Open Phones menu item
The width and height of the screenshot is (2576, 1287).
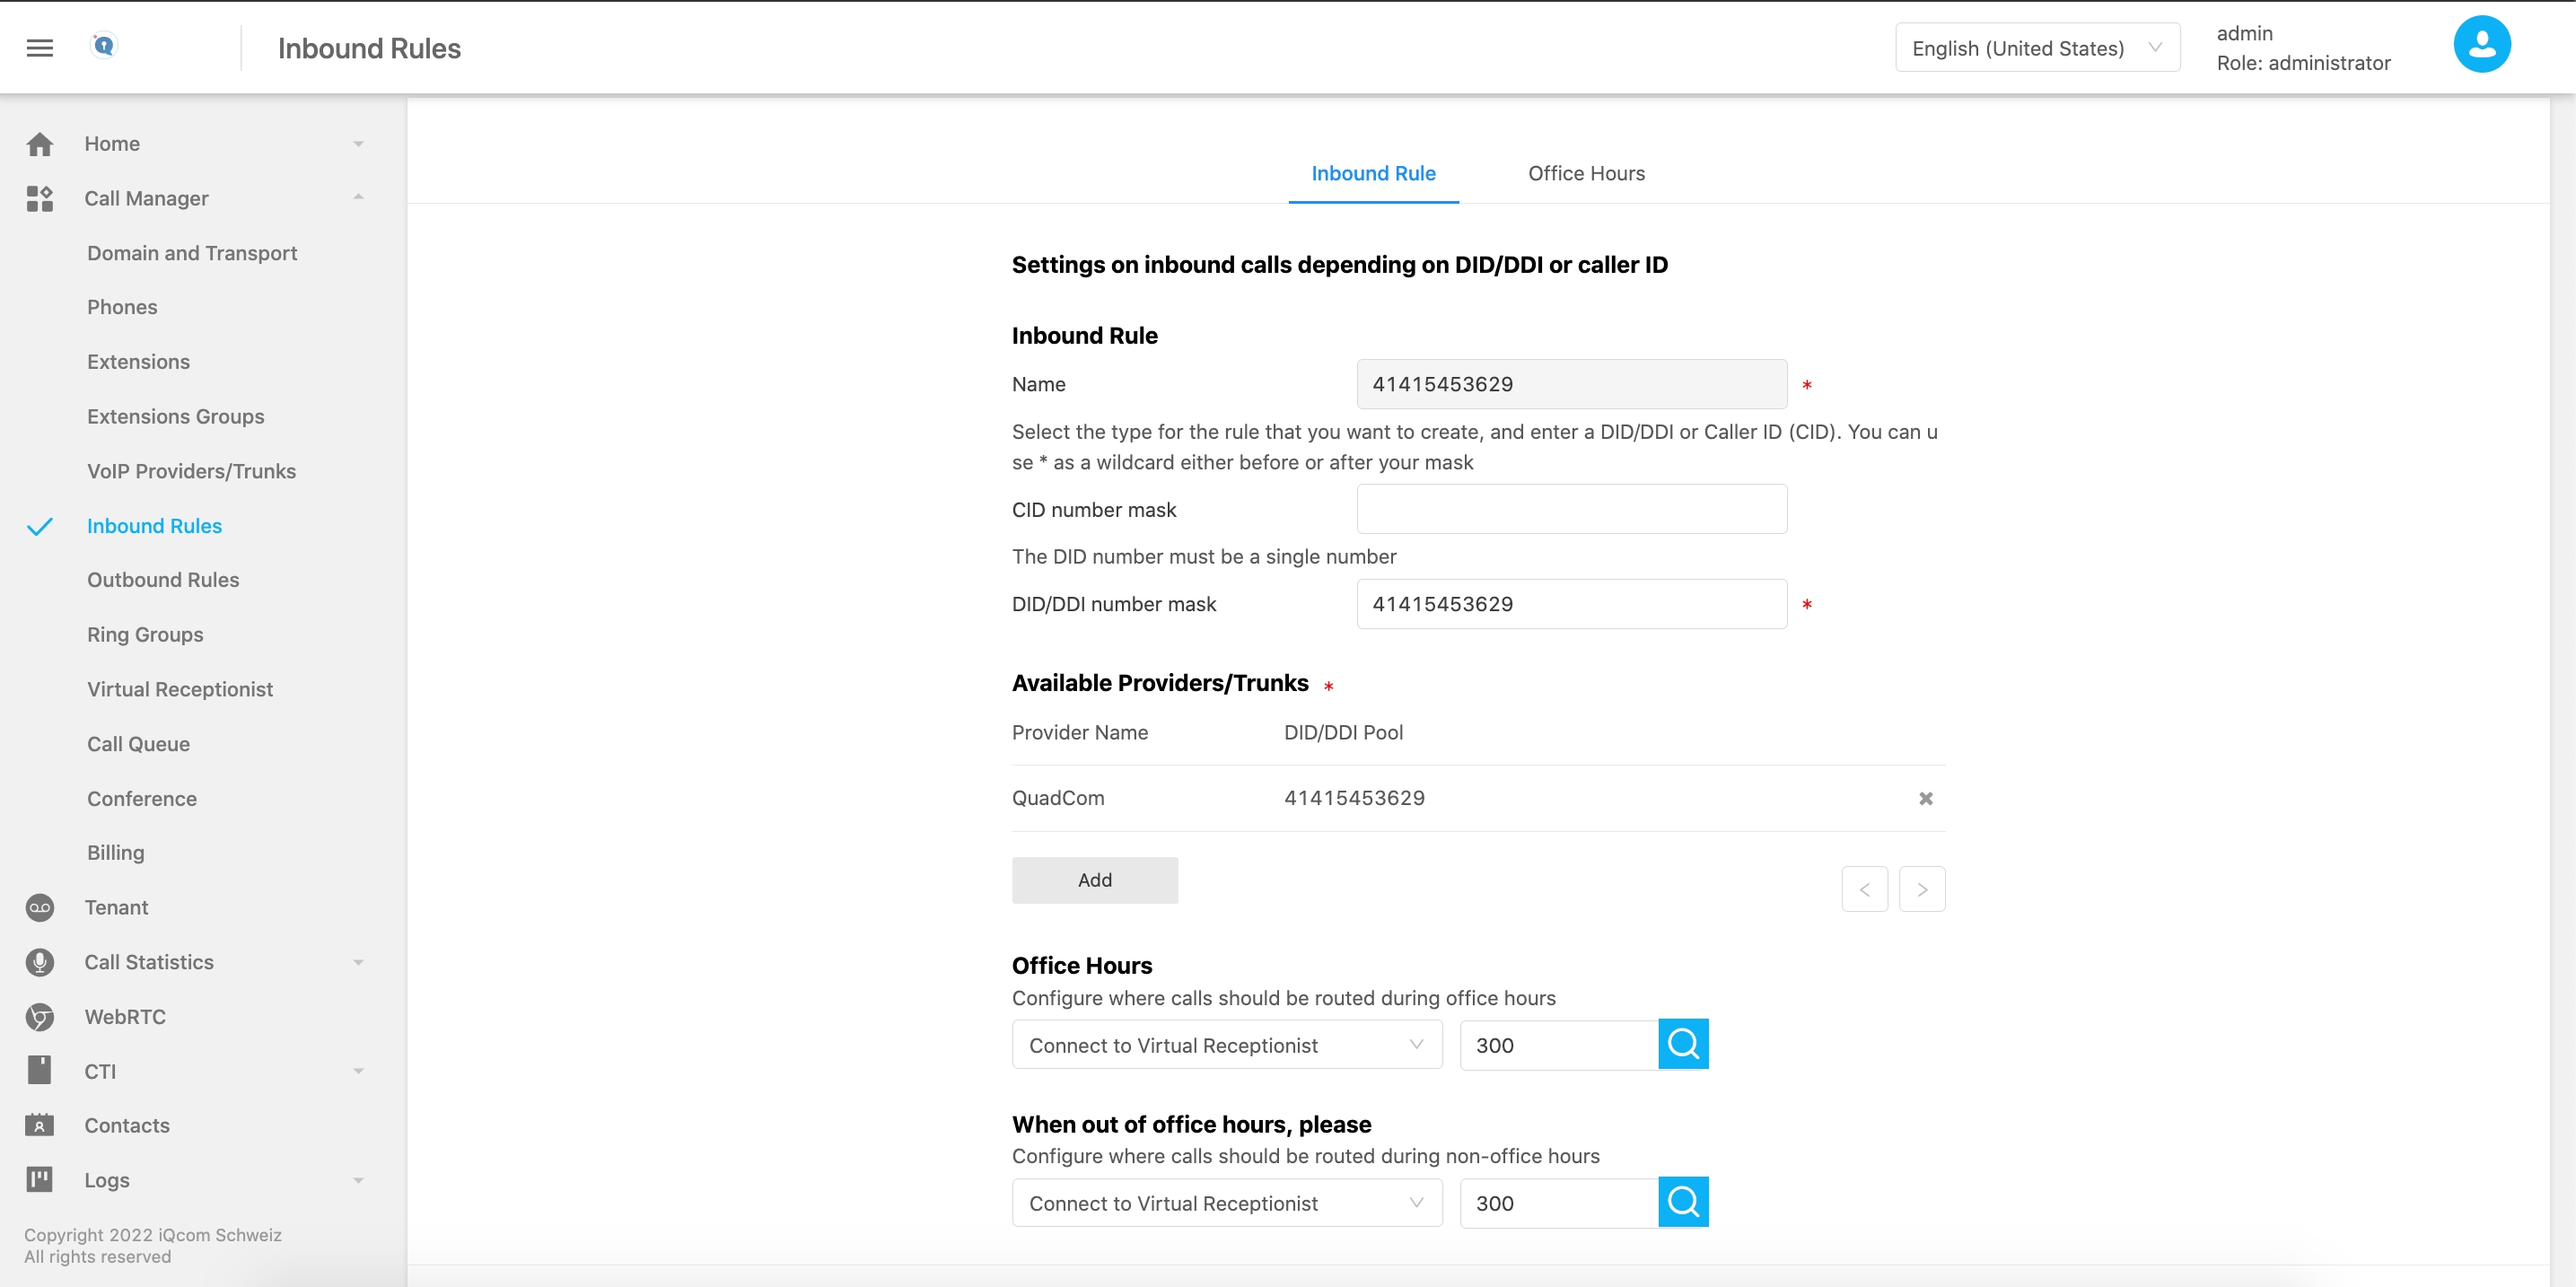(x=122, y=307)
